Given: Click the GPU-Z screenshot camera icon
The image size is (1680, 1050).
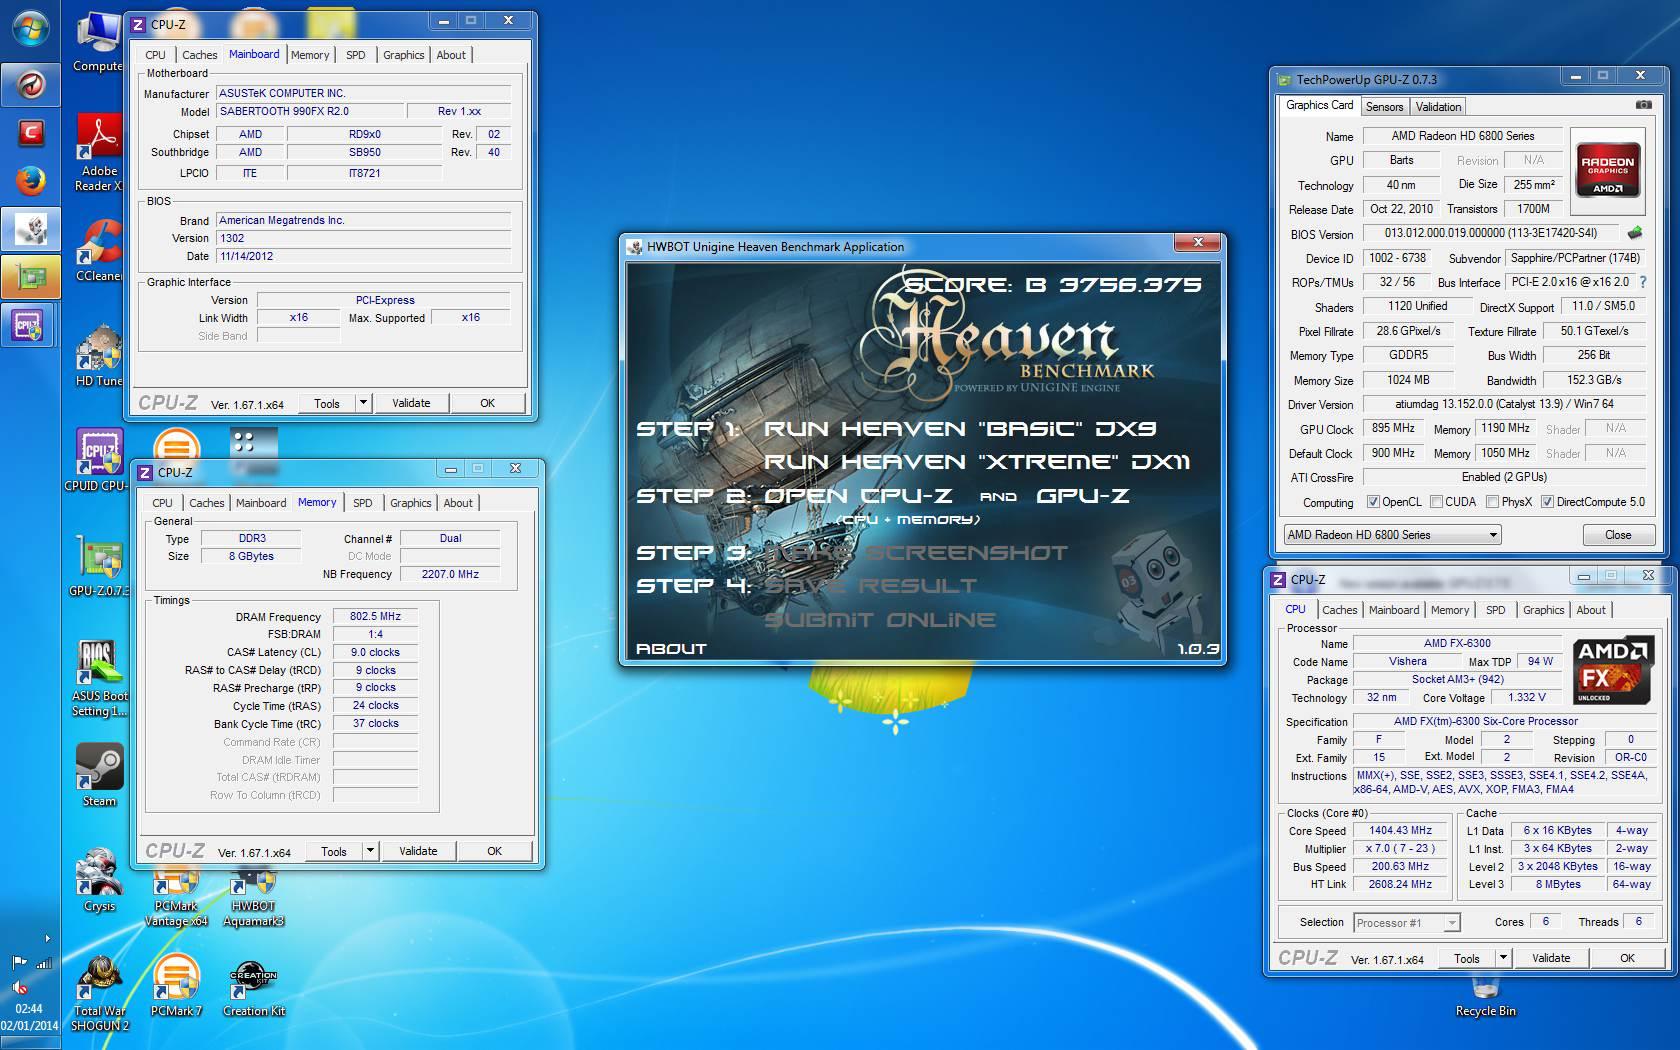Looking at the screenshot, I should point(1643,105).
